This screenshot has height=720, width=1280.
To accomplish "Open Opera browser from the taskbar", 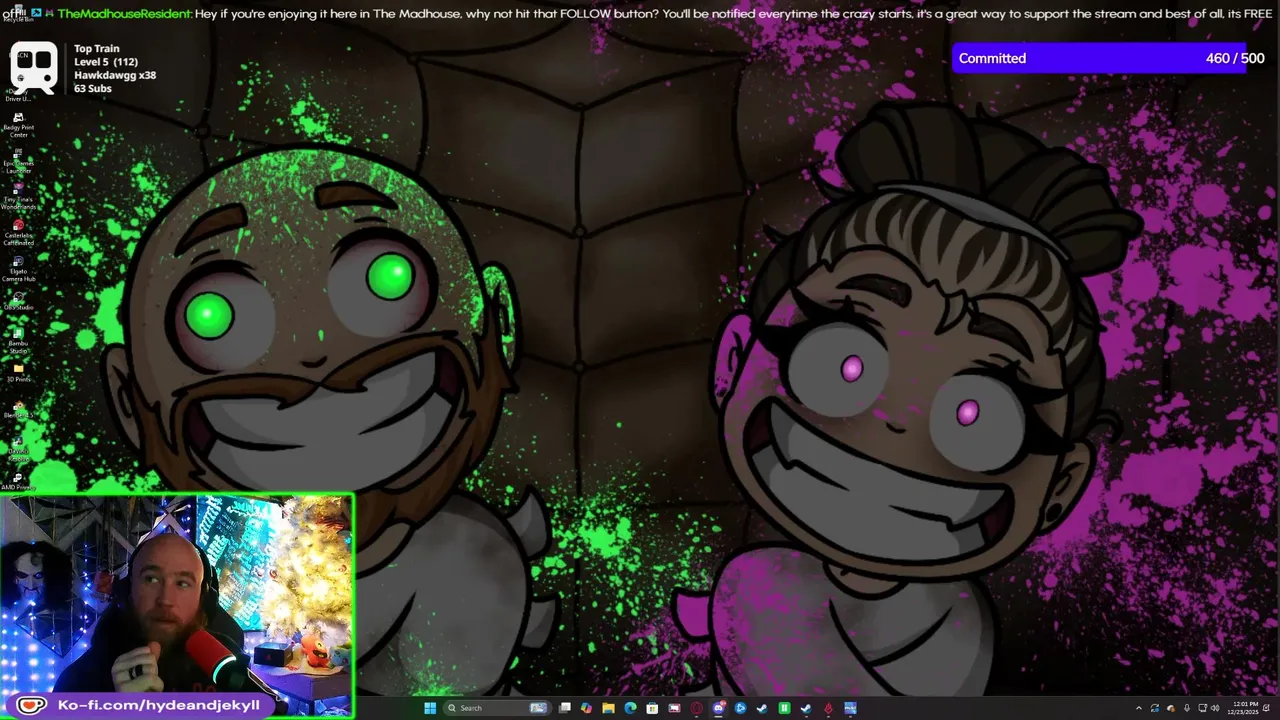I will [696, 708].
